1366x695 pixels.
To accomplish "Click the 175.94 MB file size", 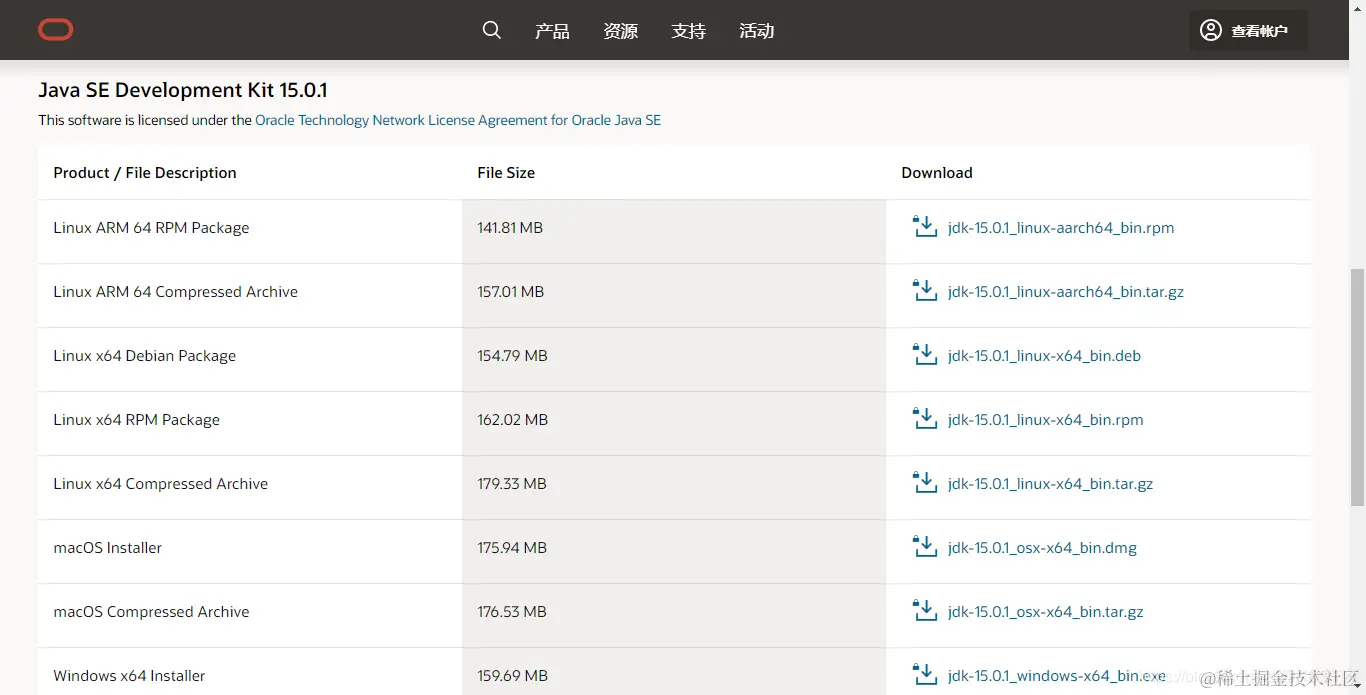I will [512, 548].
